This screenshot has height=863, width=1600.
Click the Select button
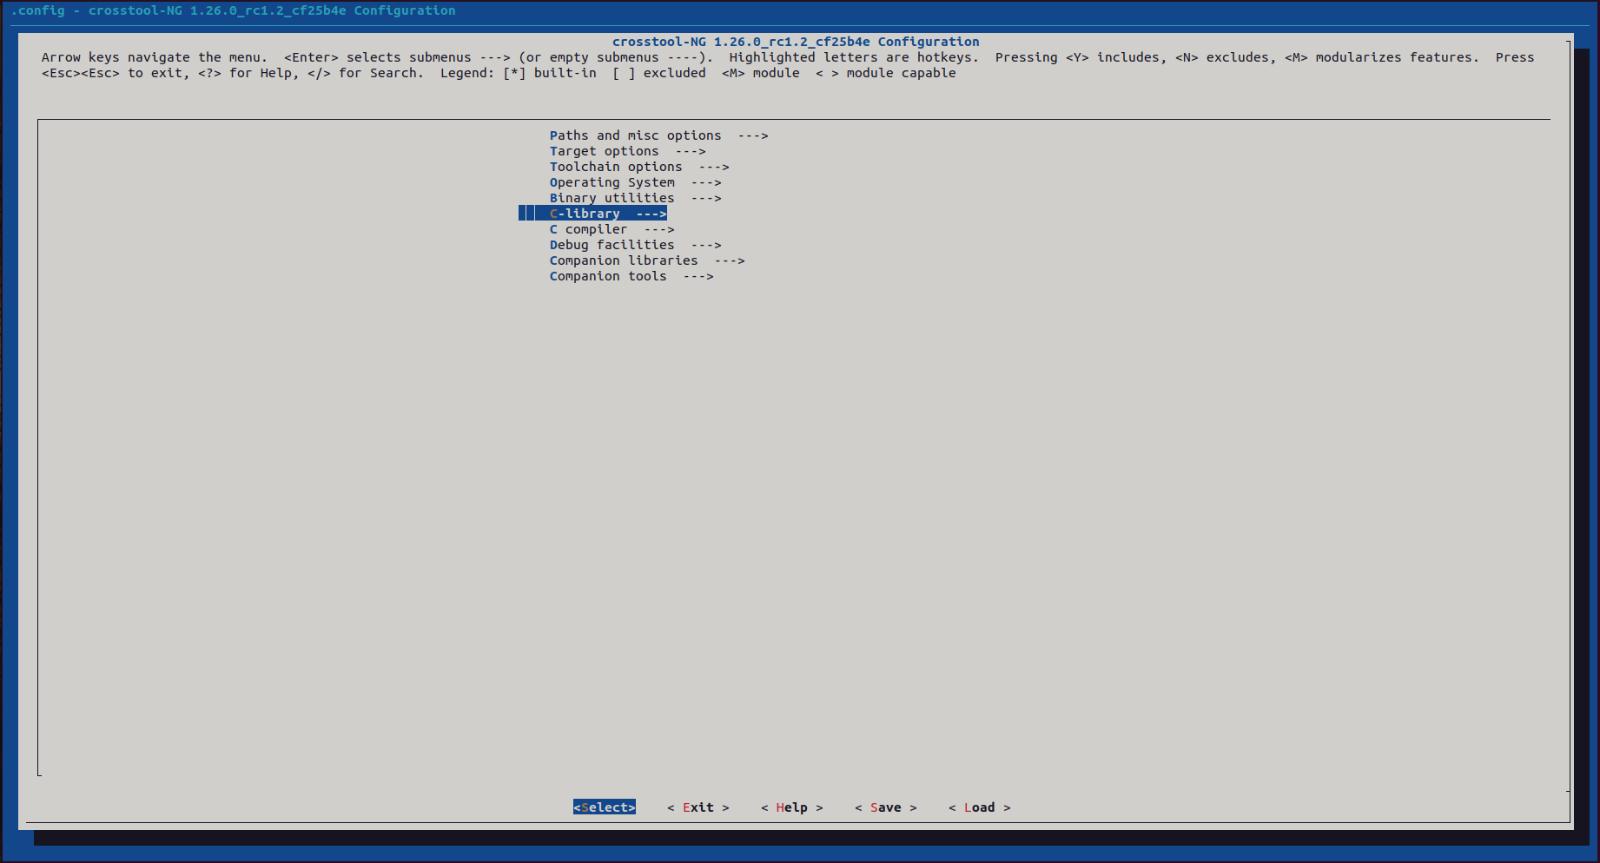604,808
